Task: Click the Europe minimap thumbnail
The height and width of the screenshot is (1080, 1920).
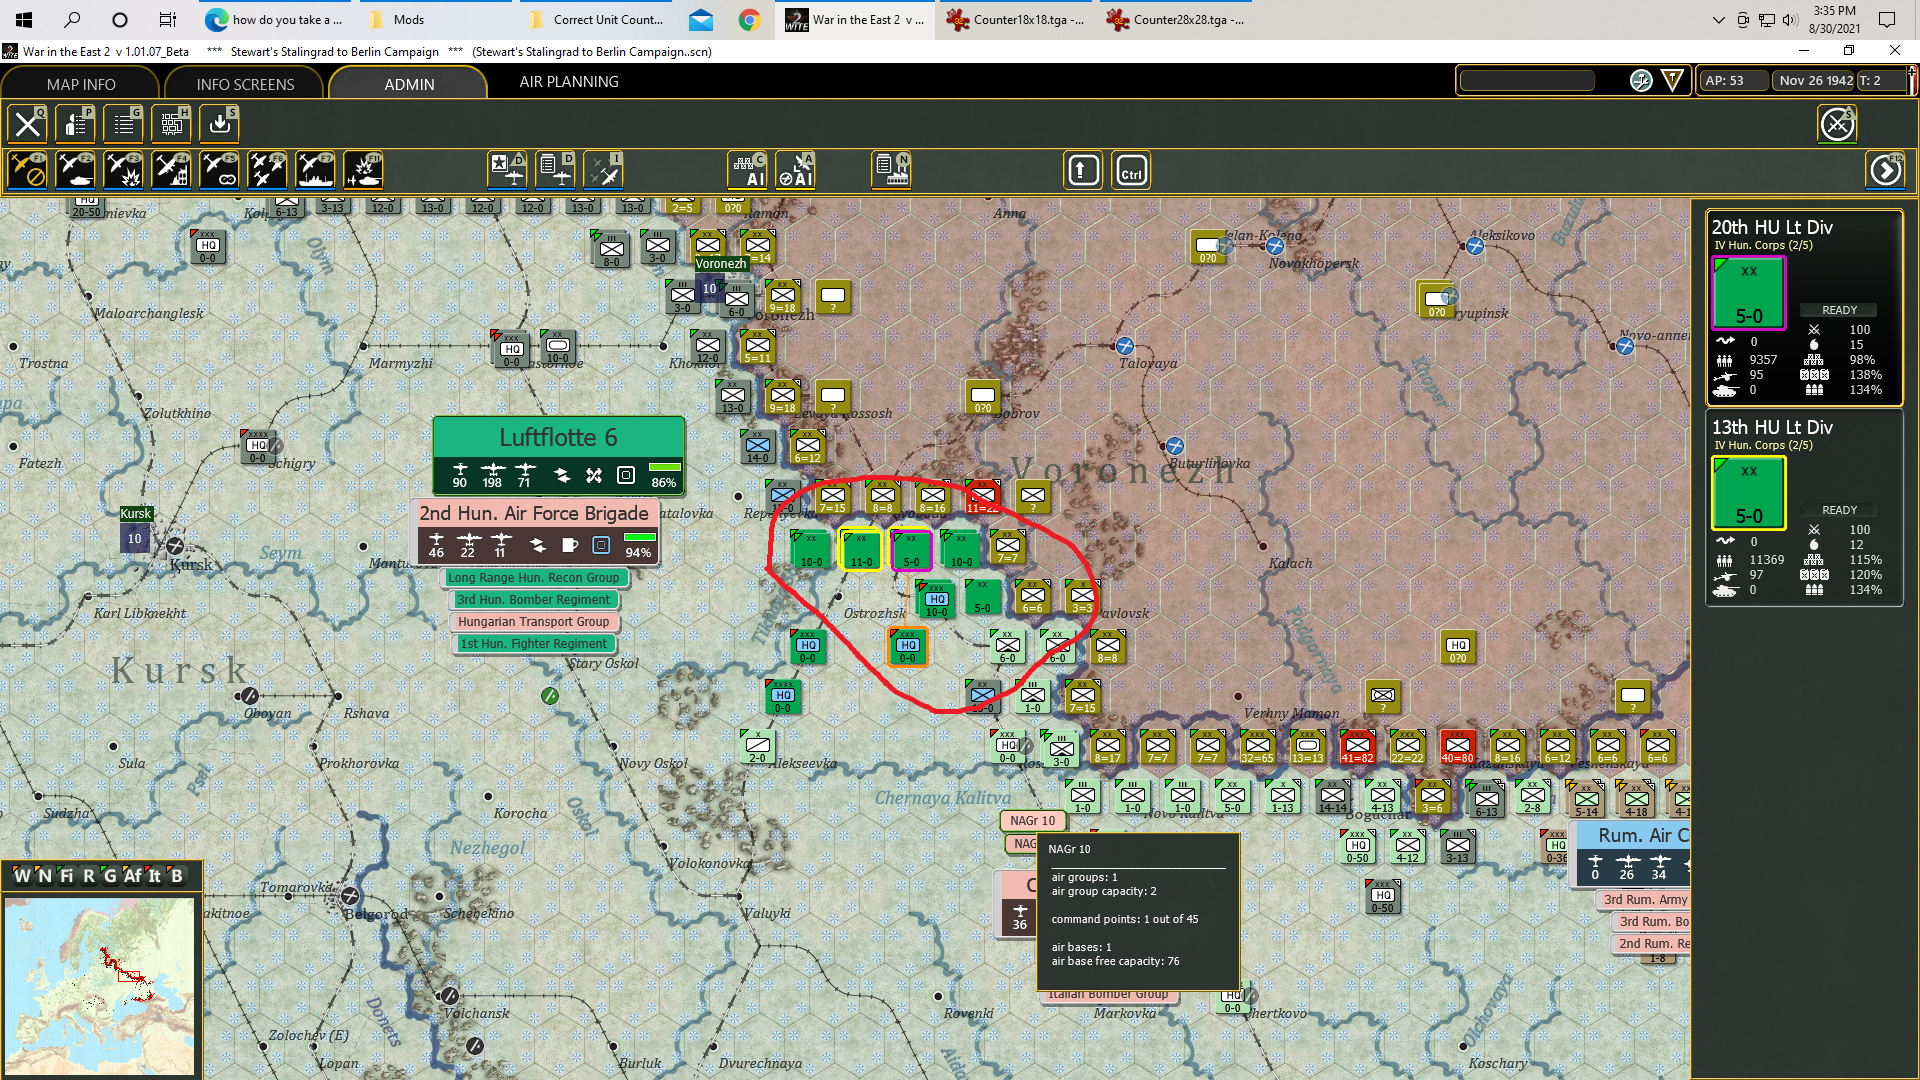Action: 99,985
